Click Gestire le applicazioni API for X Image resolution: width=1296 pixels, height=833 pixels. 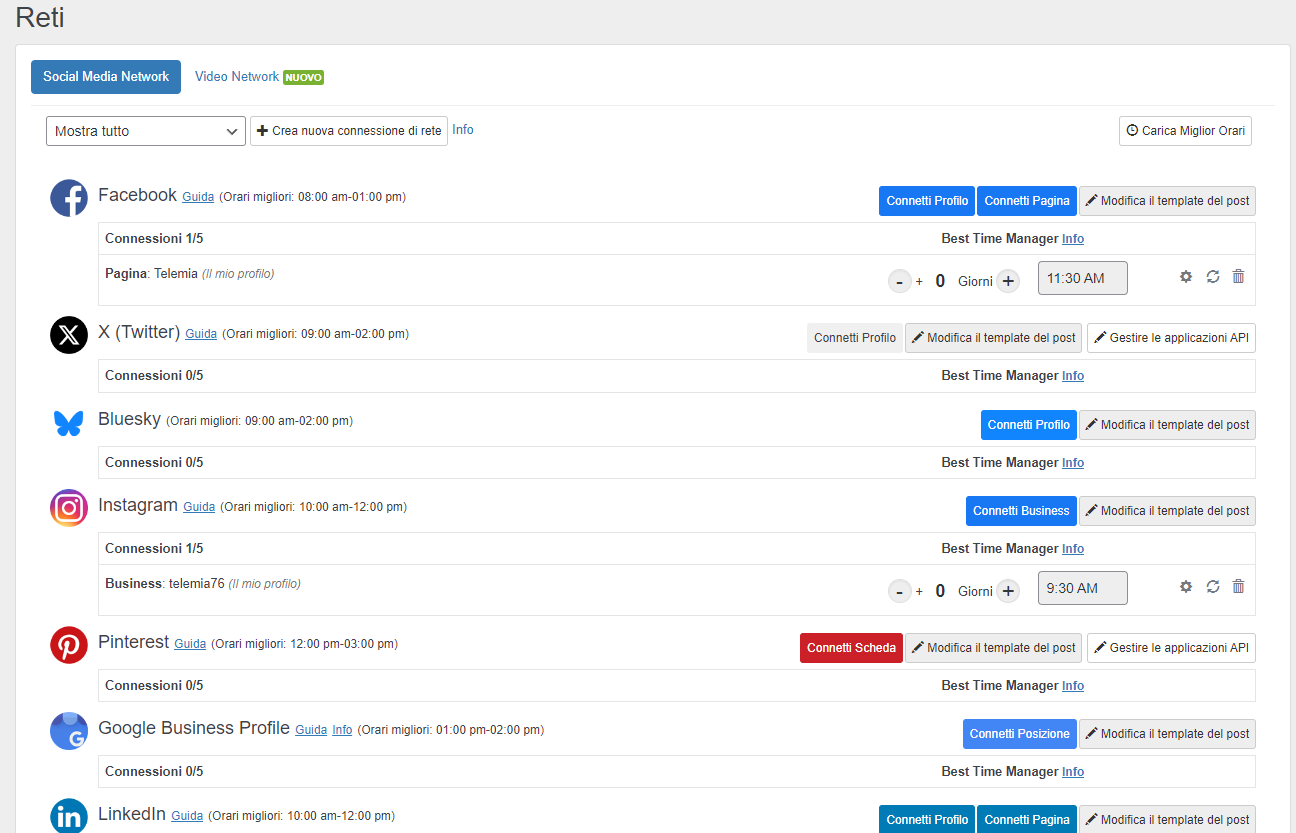click(x=1171, y=338)
